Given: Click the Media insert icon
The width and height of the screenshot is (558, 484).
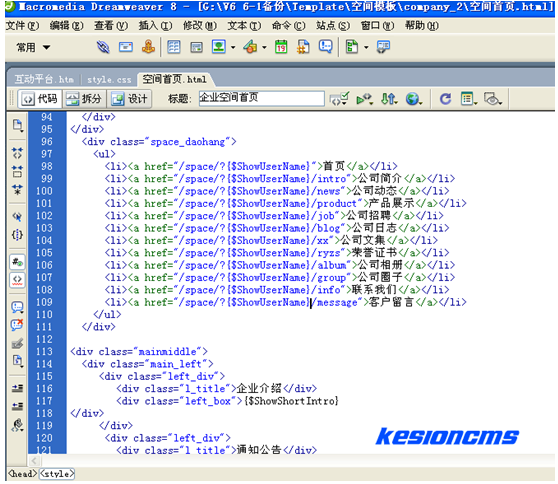Looking at the screenshot, I should (251, 47).
